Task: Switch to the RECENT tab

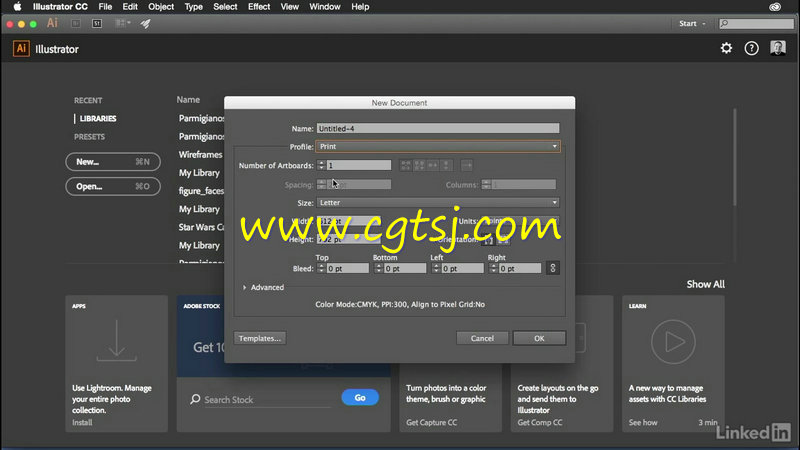Action: point(88,101)
